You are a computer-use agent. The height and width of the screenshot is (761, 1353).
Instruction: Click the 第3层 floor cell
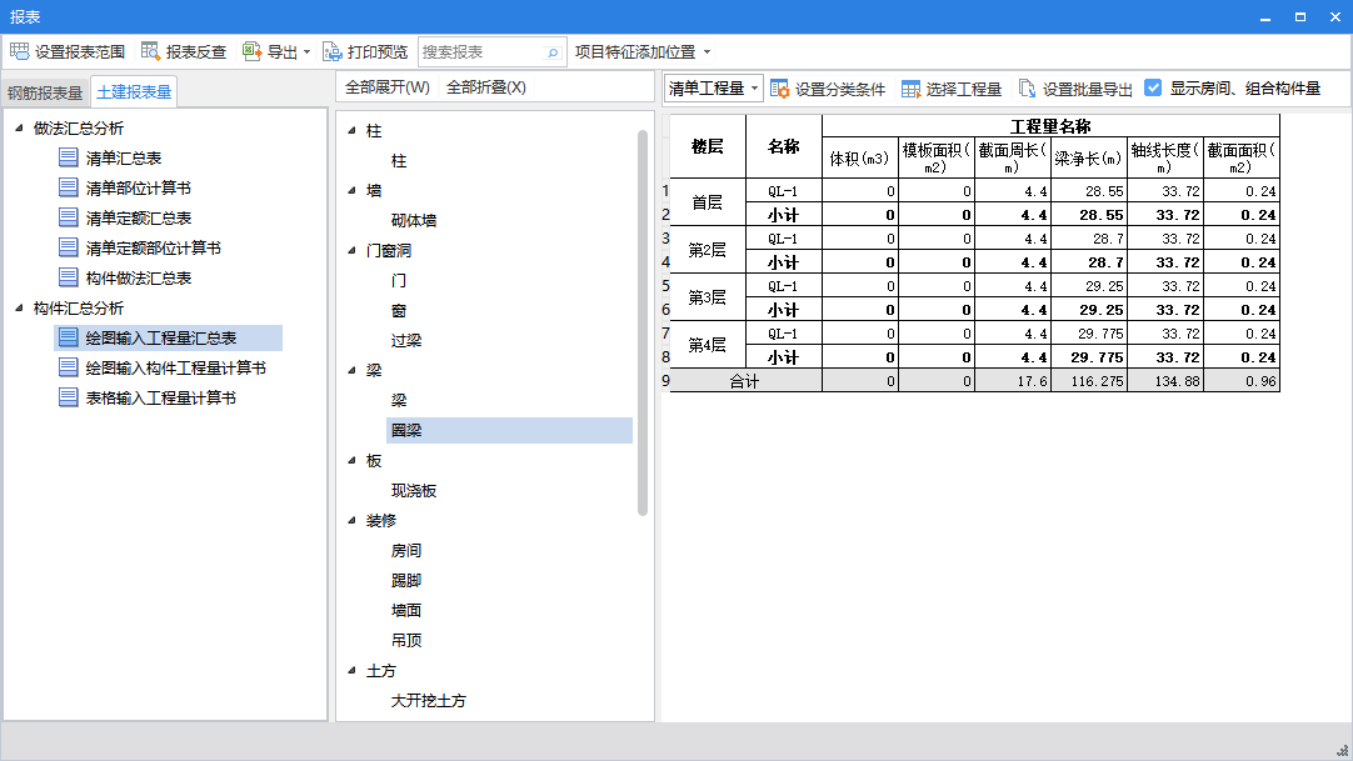pyautogui.click(x=707, y=297)
